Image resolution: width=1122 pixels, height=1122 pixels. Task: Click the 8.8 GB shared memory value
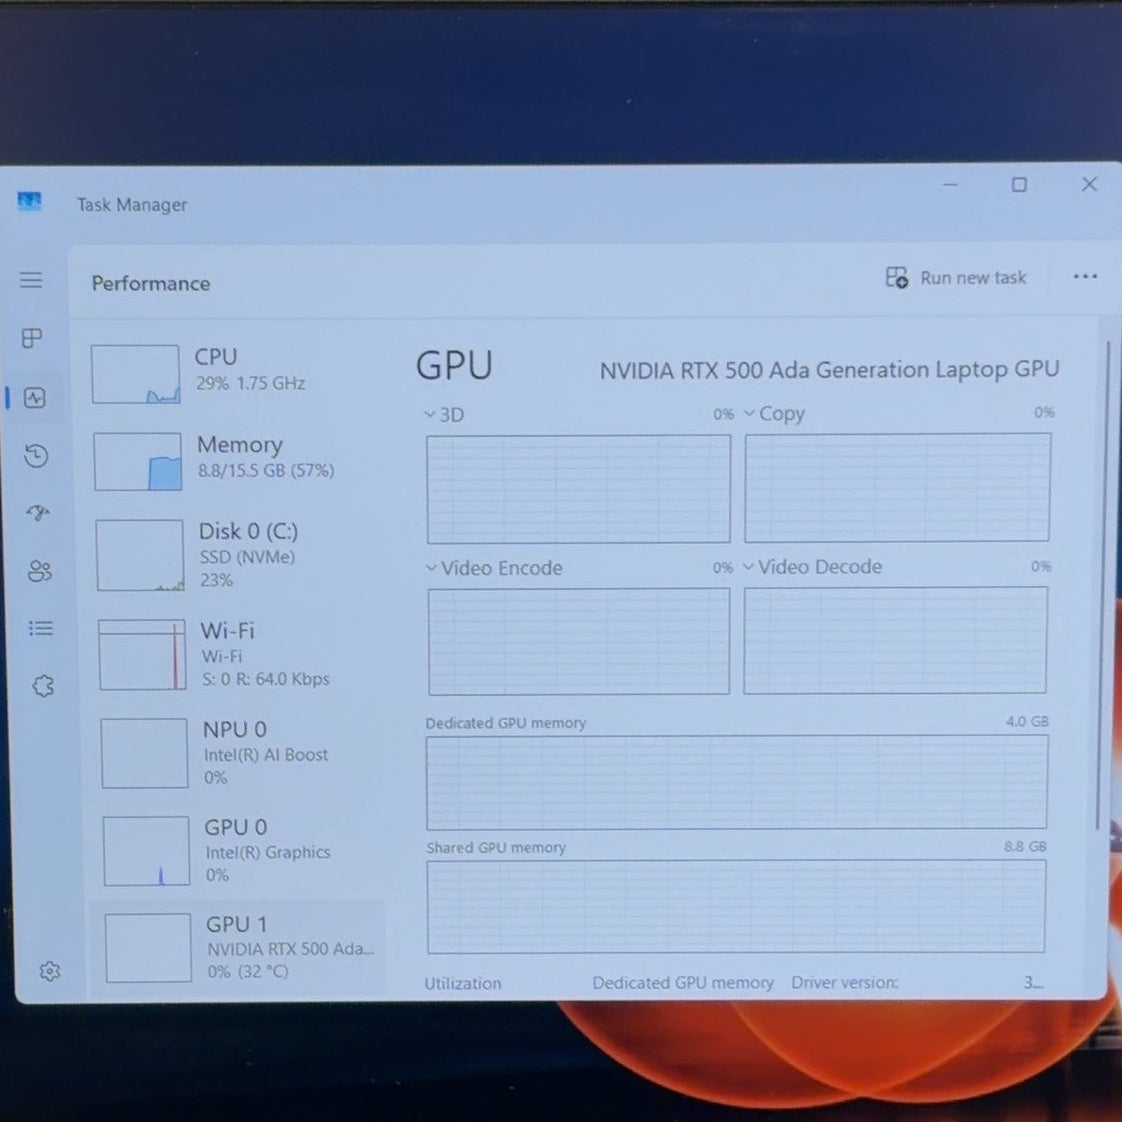coord(1025,847)
